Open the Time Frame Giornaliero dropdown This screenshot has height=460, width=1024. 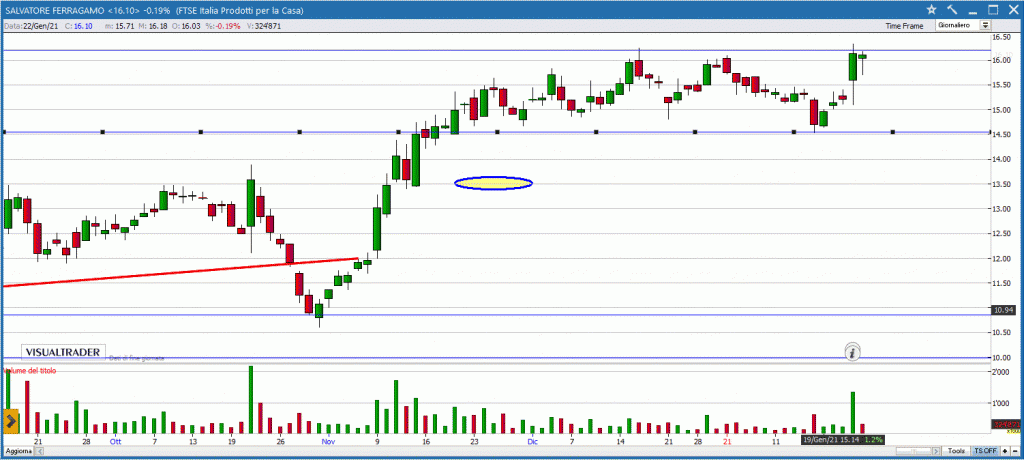point(985,25)
